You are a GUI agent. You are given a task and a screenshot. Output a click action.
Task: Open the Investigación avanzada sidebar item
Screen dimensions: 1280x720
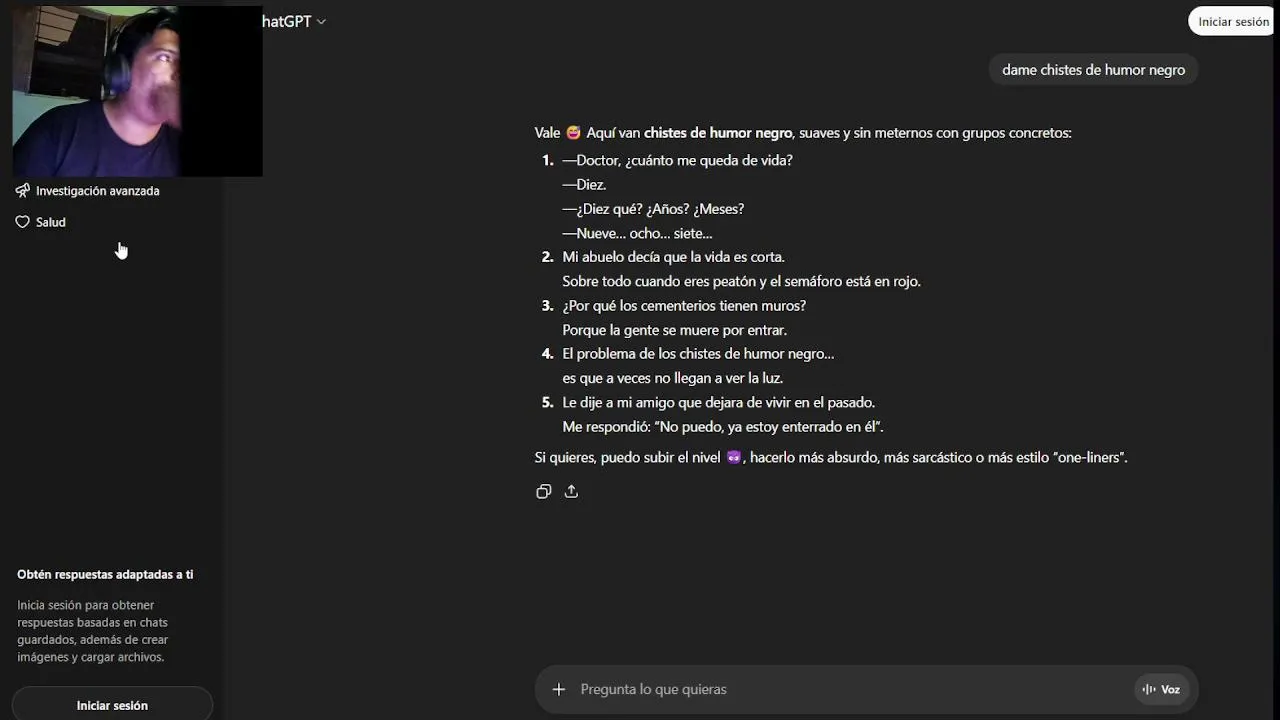click(x=97, y=191)
